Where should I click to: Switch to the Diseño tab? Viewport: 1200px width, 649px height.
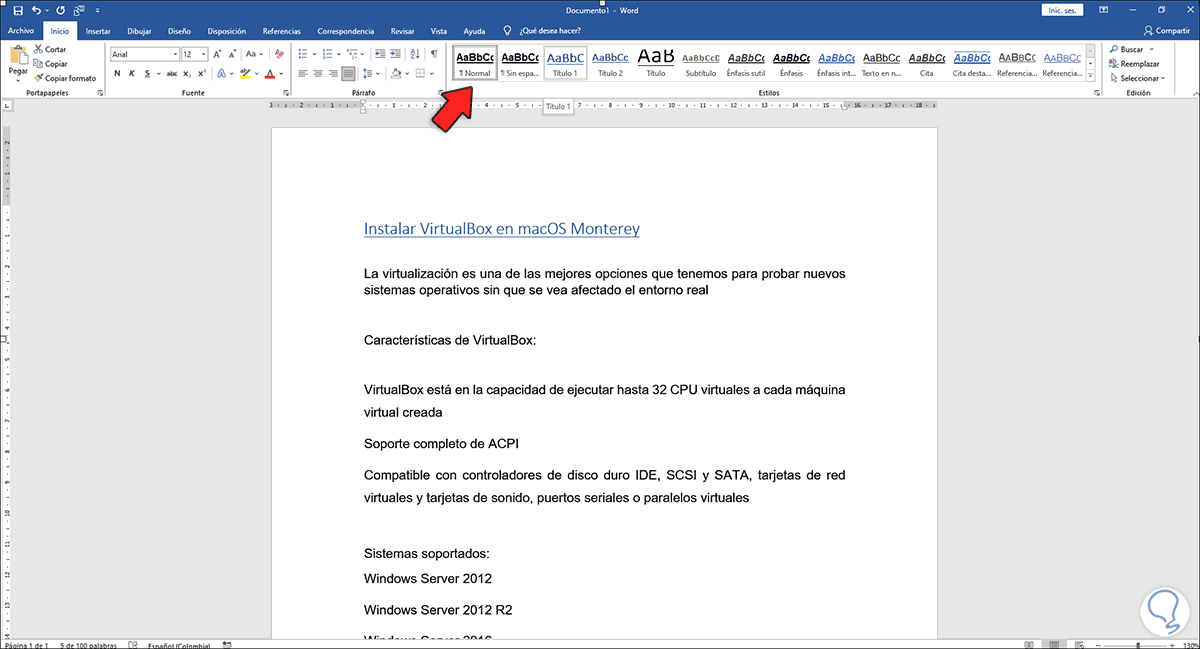coord(179,31)
